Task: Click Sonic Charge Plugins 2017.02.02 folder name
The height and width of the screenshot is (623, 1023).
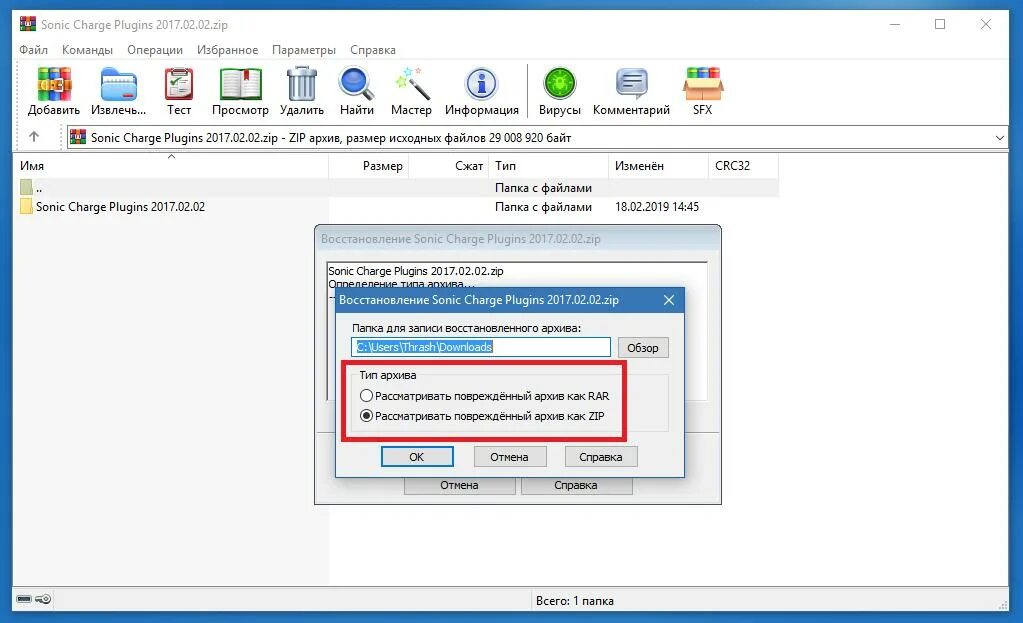Action: click(121, 207)
